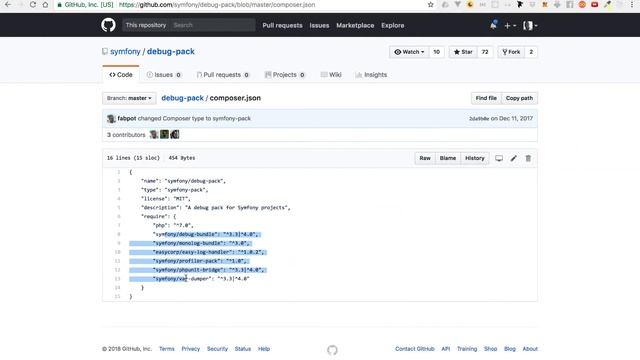Viewport: 640px width, 360px height.
Task: Click the footer GitHub logo
Action: tap(332, 350)
